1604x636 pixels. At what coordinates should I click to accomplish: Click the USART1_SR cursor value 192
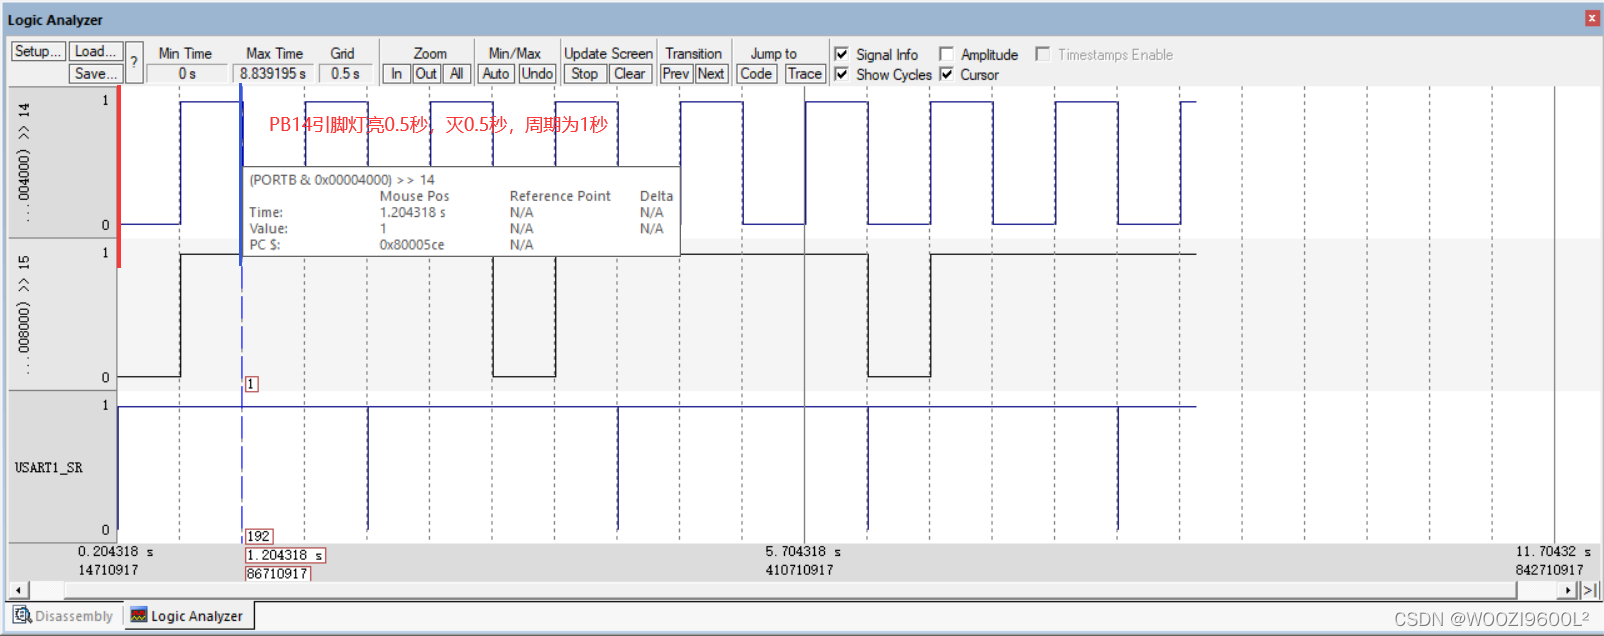click(258, 536)
